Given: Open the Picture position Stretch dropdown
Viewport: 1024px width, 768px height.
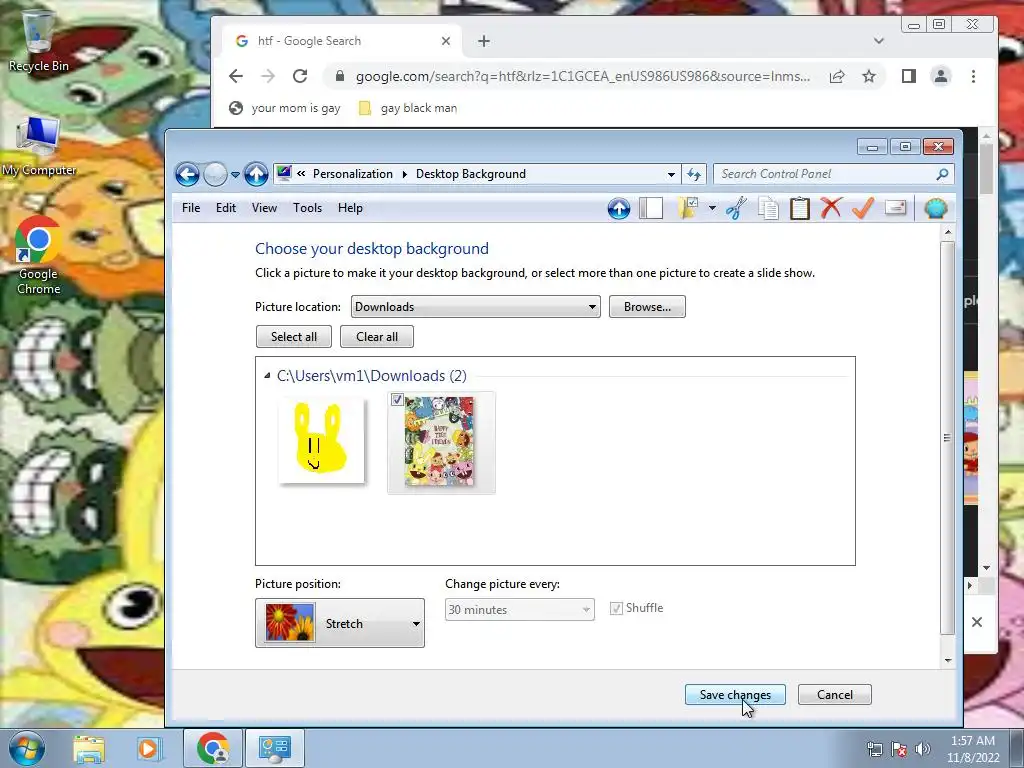Looking at the screenshot, I should [340, 623].
